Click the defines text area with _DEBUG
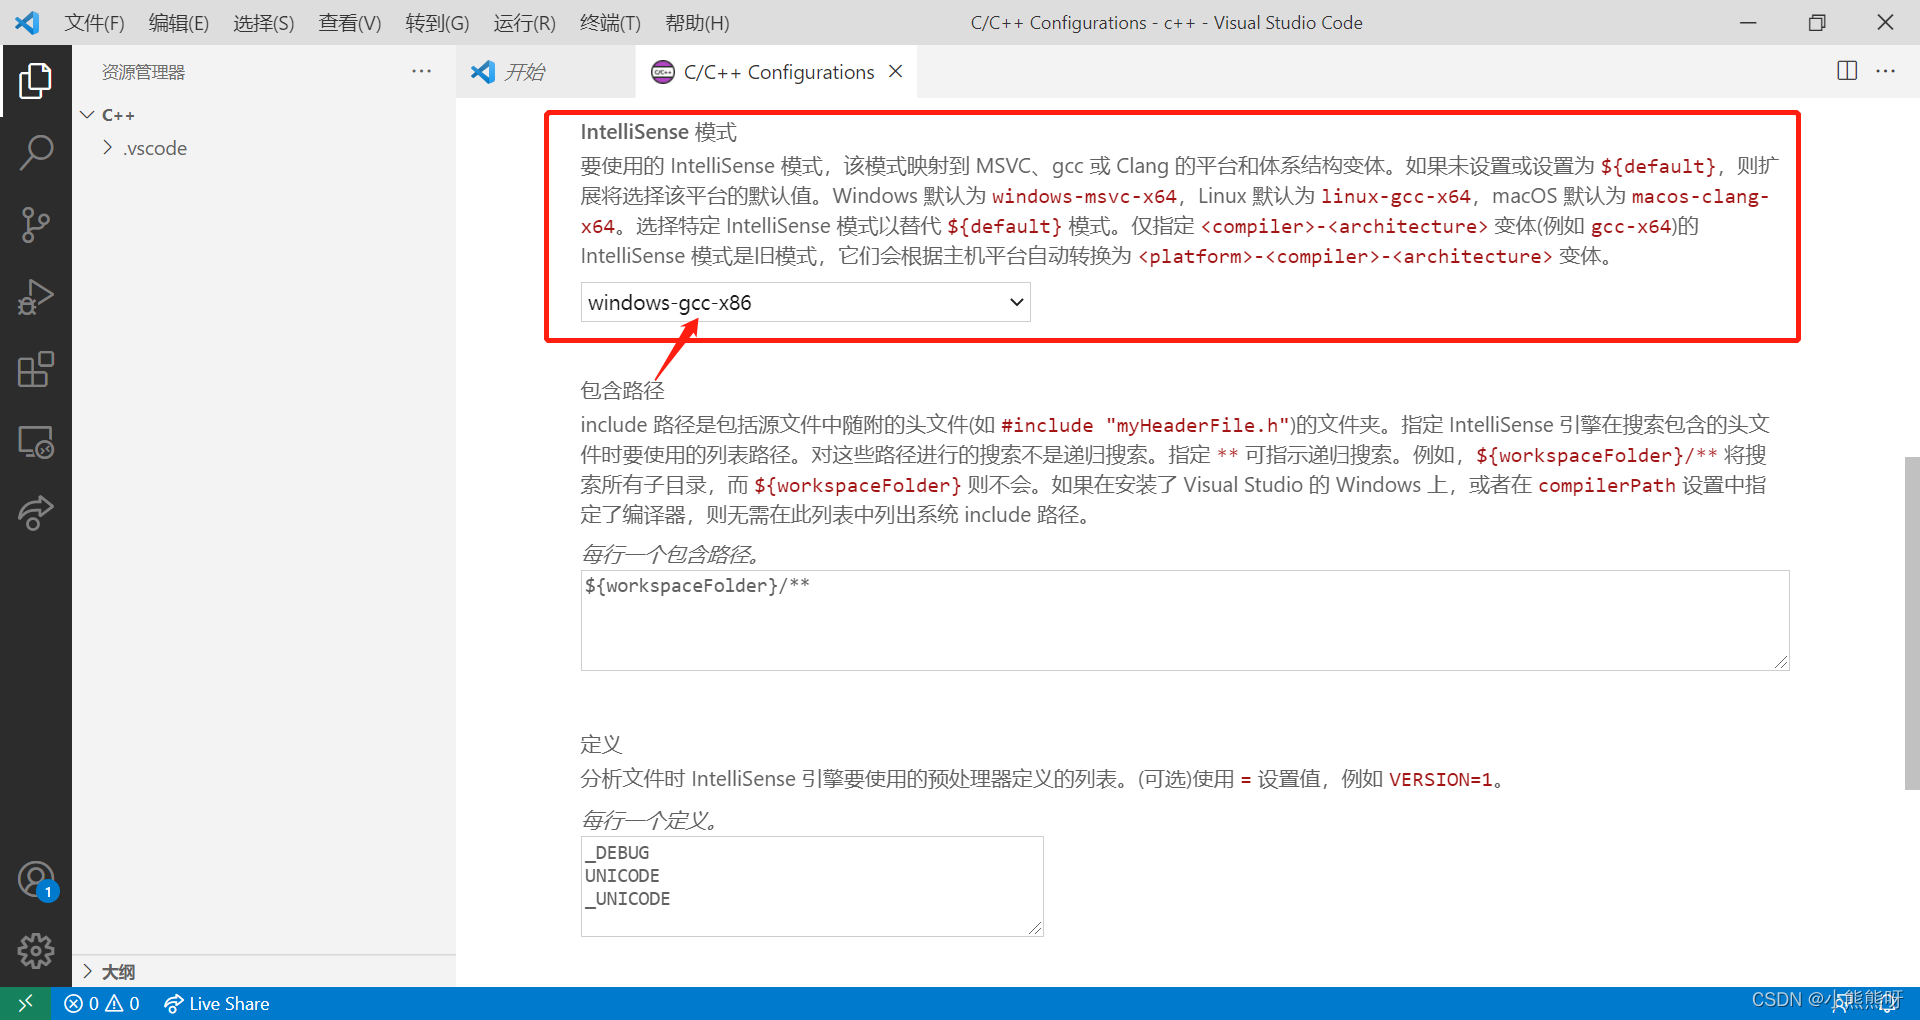The width and height of the screenshot is (1920, 1020). tap(812, 886)
